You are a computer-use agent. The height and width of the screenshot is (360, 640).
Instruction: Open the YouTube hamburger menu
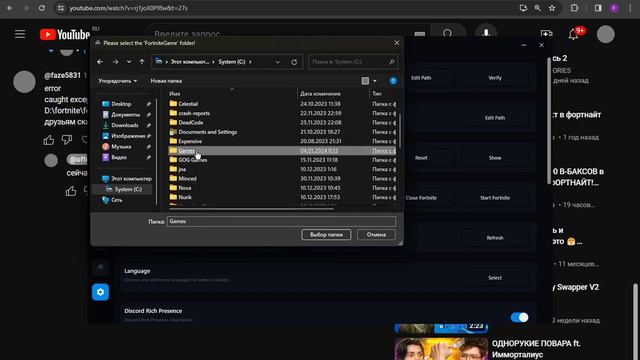pyautogui.click(x=20, y=34)
